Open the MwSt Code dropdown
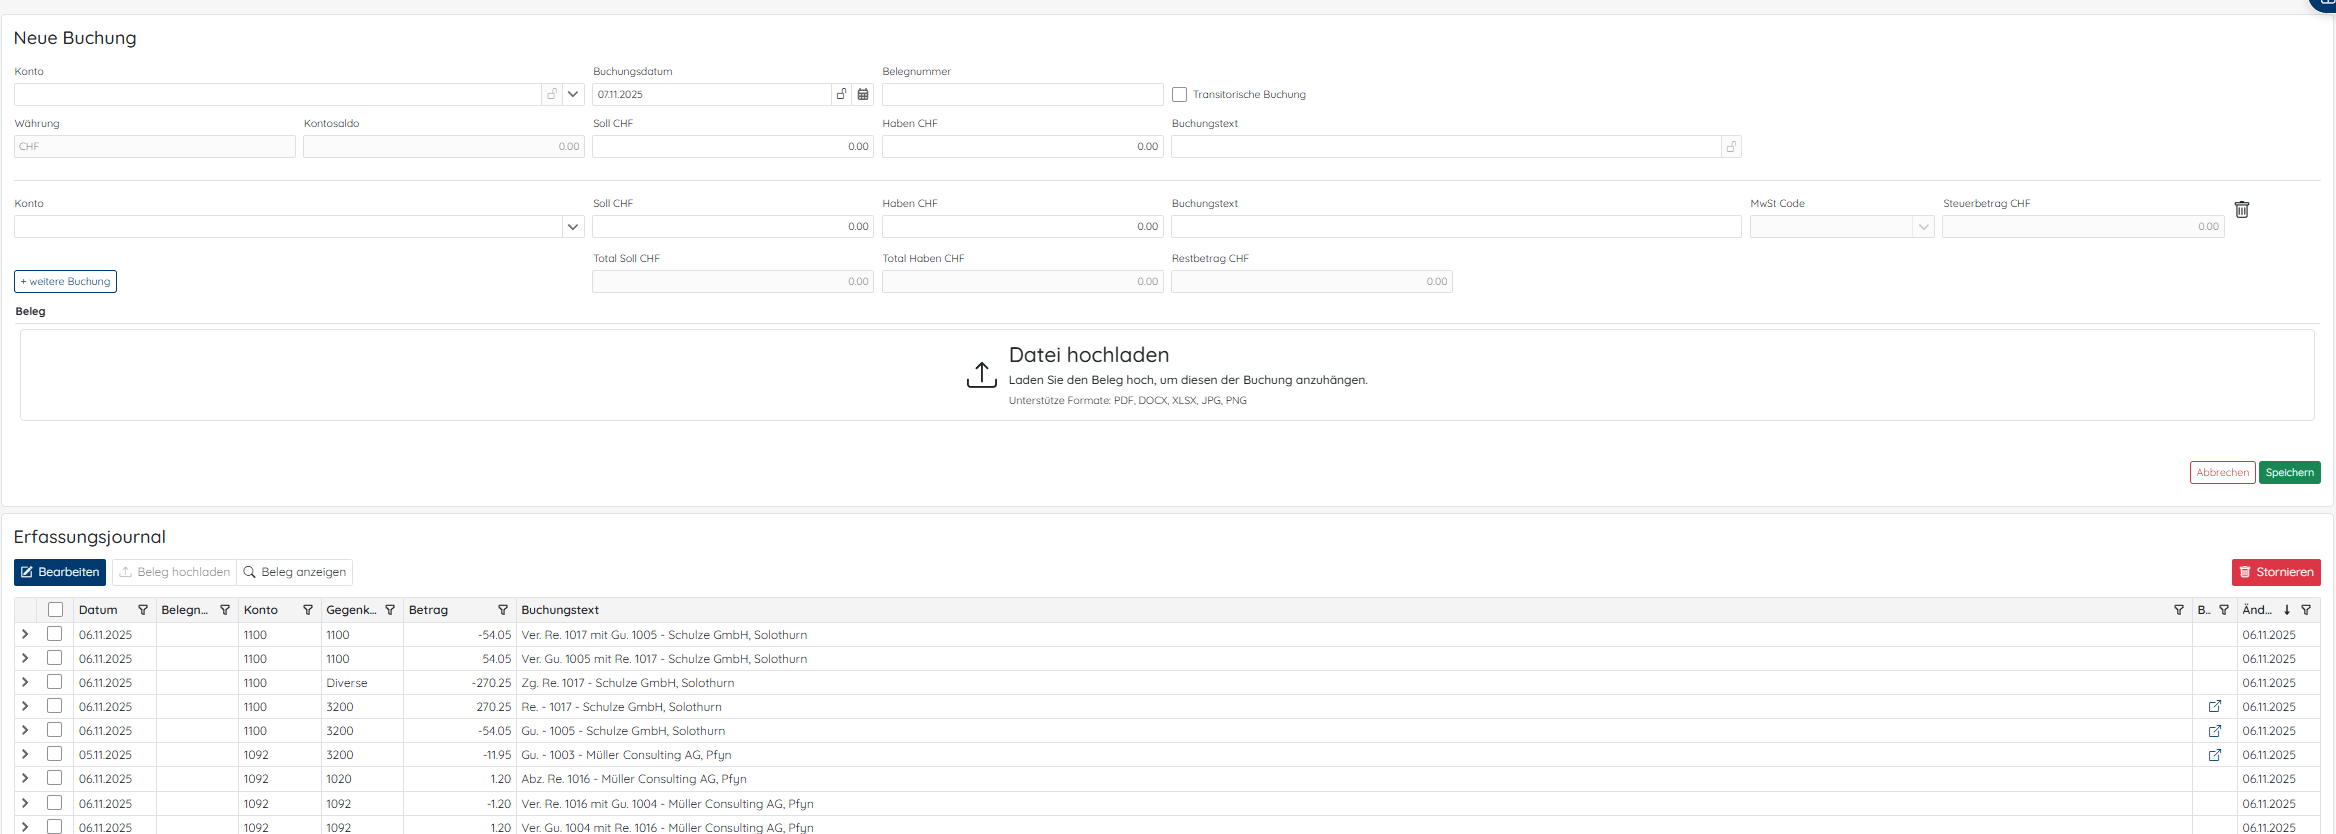 (x=1922, y=227)
